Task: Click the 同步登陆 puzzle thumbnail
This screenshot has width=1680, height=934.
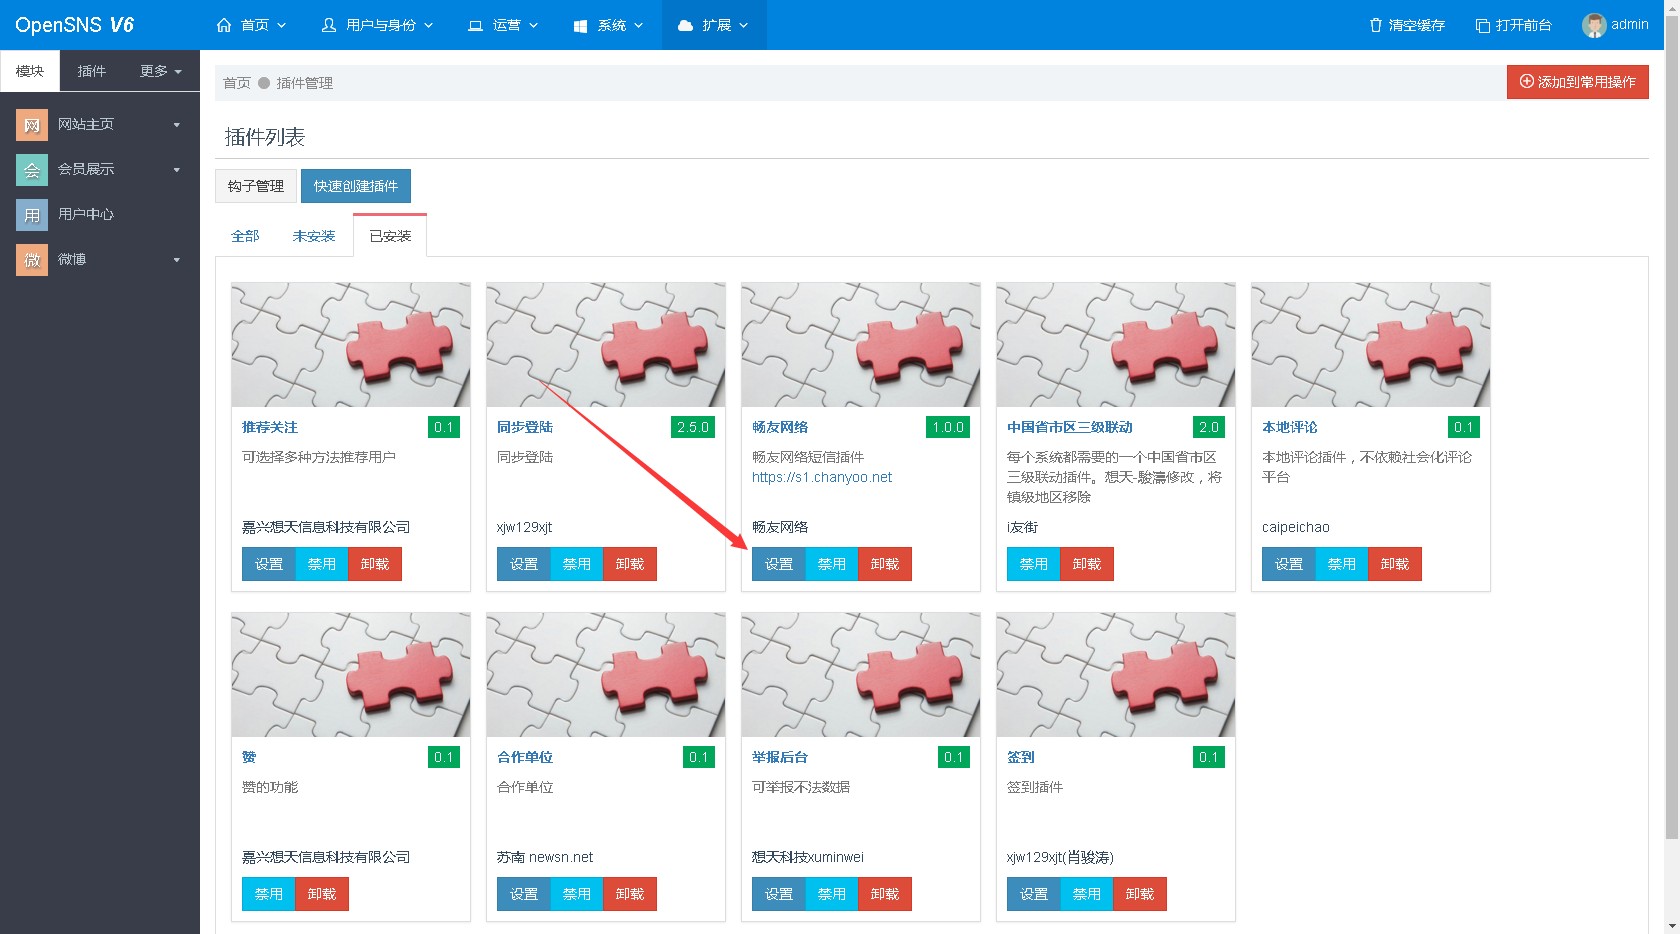Action: tap(606, 345)
